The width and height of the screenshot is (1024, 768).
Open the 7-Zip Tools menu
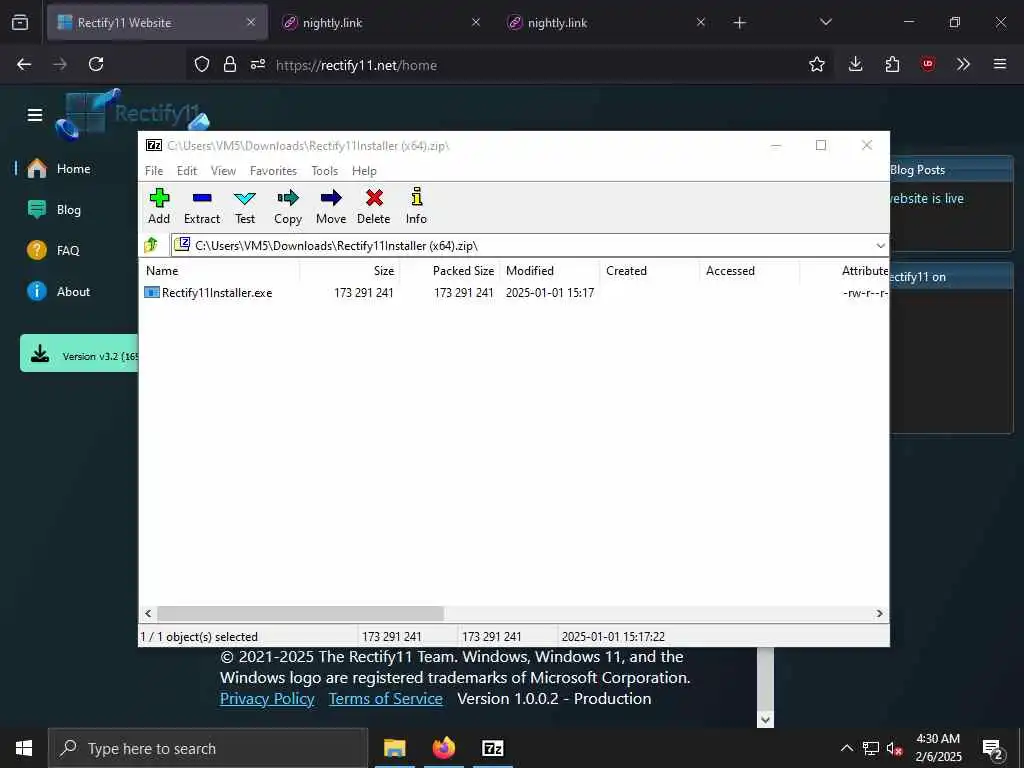tap(325, 170)
